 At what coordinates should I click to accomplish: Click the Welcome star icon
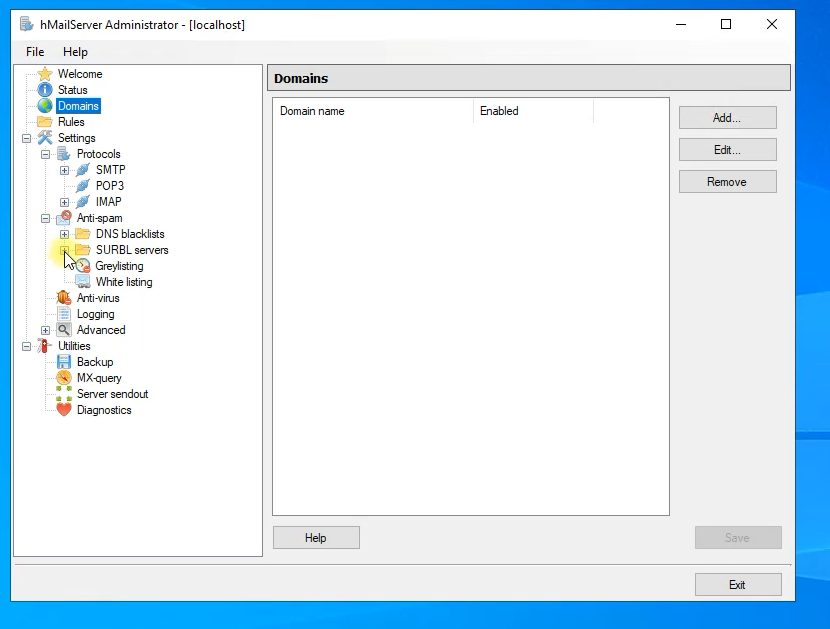(46, 74)
